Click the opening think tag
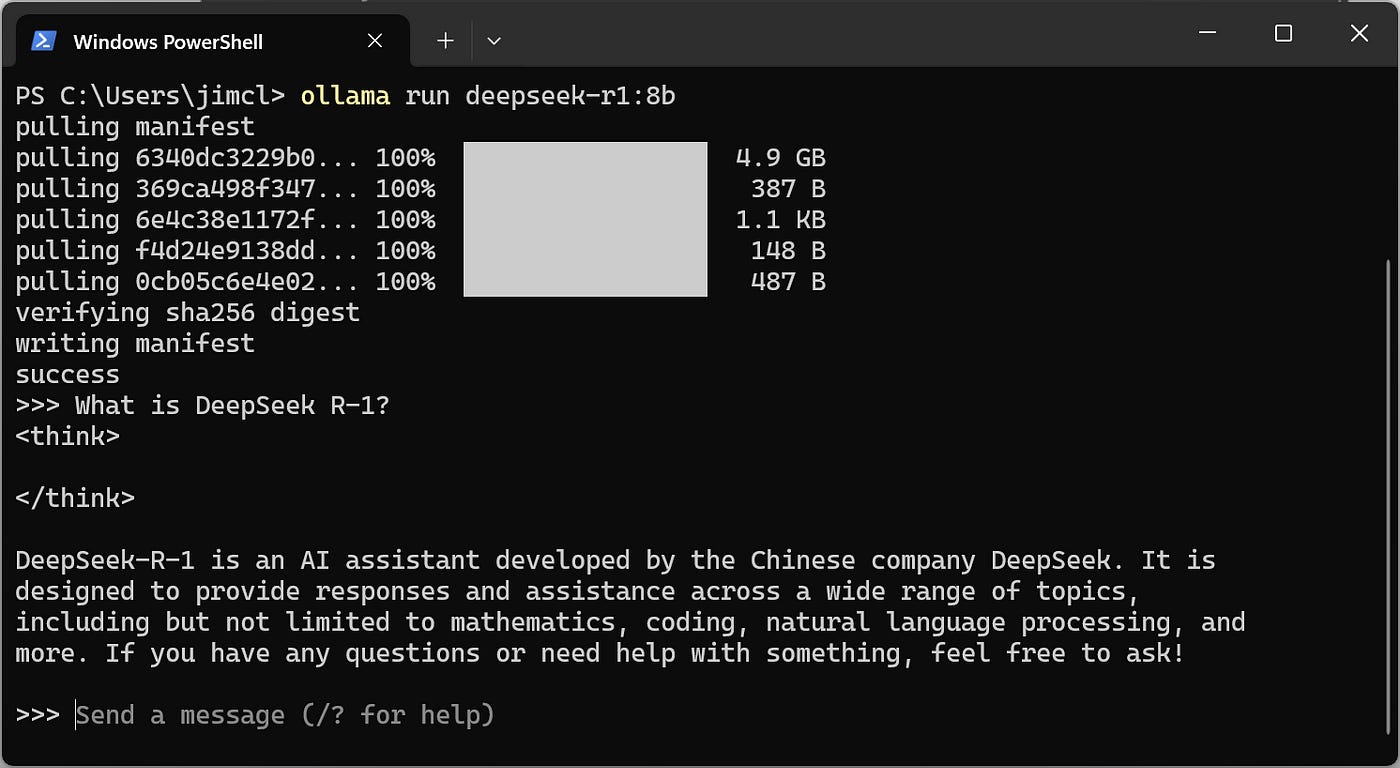Screen dimensions: 1400x768 67,436
